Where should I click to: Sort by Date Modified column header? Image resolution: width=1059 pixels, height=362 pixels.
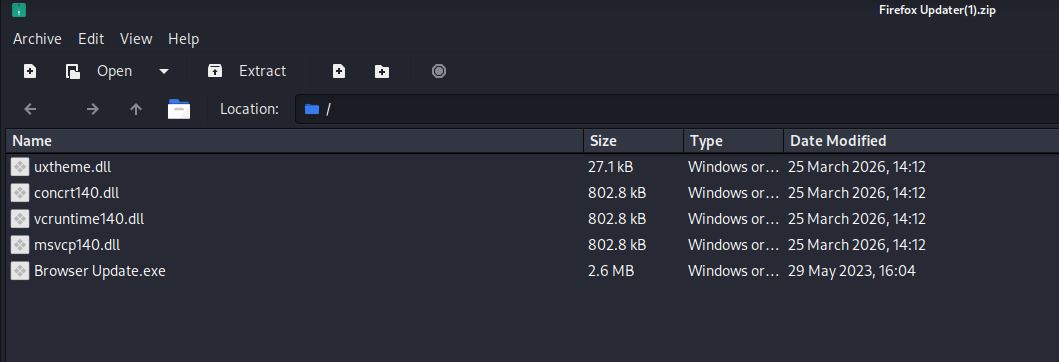click(921, 141)
